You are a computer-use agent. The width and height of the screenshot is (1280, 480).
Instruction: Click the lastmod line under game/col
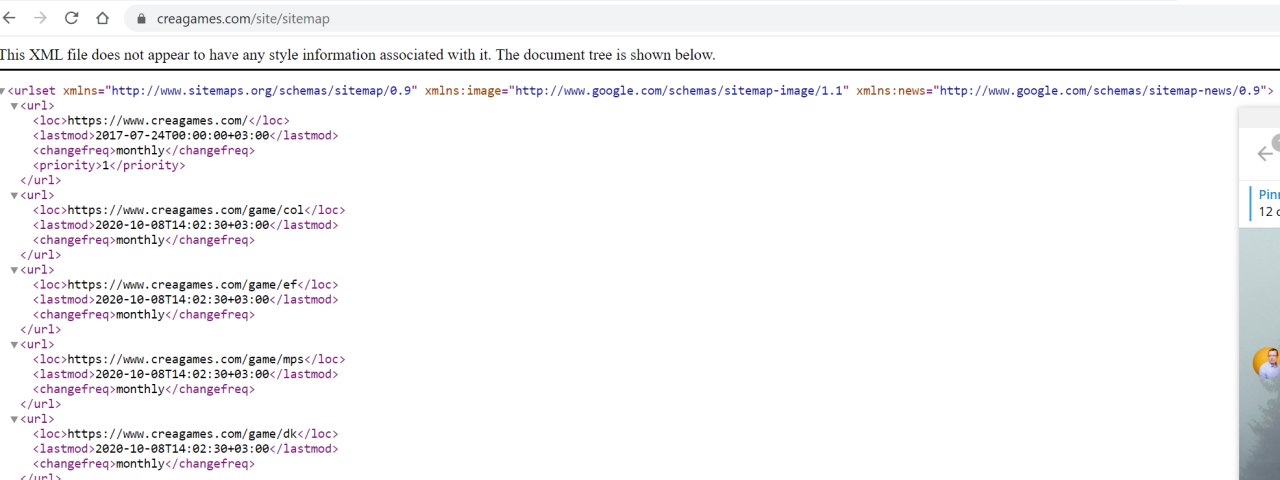click(x=186, y=225)
